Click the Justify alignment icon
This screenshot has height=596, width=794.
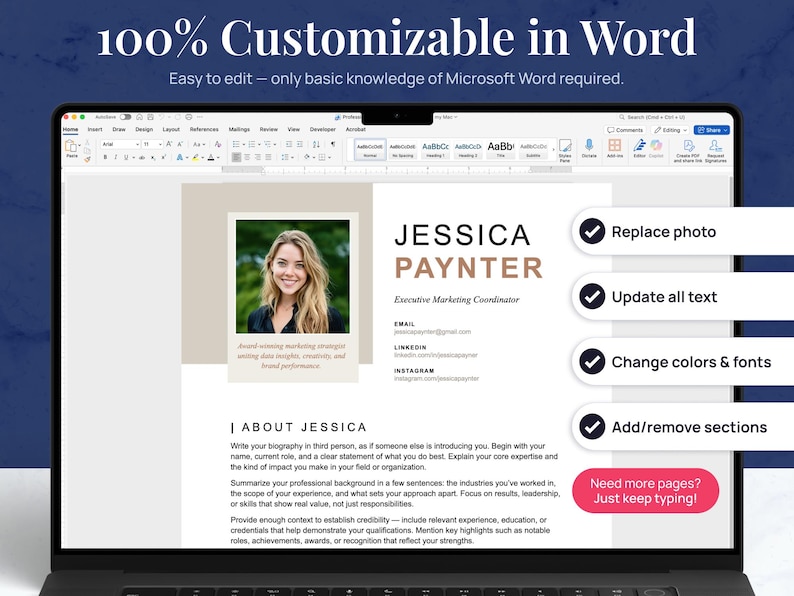click(268, 157)
